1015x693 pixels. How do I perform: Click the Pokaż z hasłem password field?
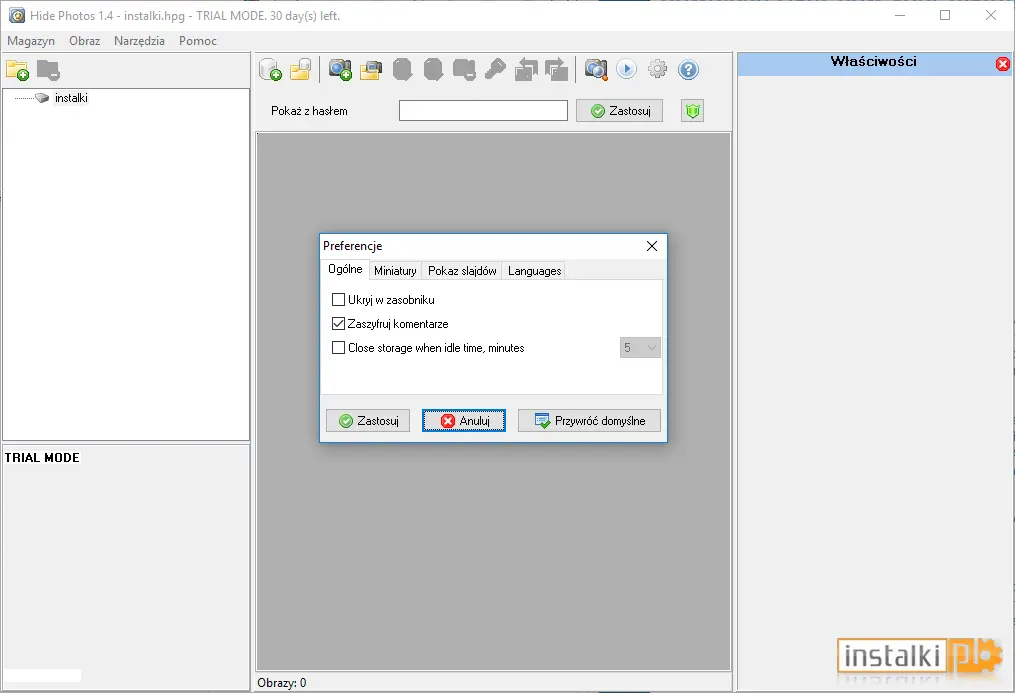click(483, 111)
